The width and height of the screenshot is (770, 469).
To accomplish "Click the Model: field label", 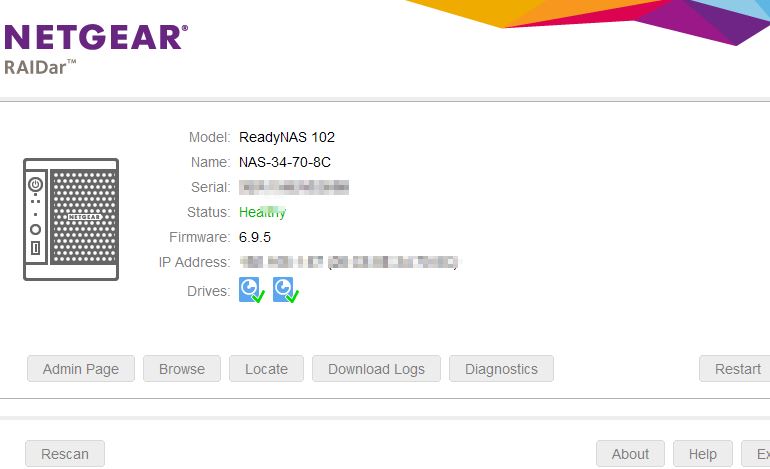I will 210,137.
